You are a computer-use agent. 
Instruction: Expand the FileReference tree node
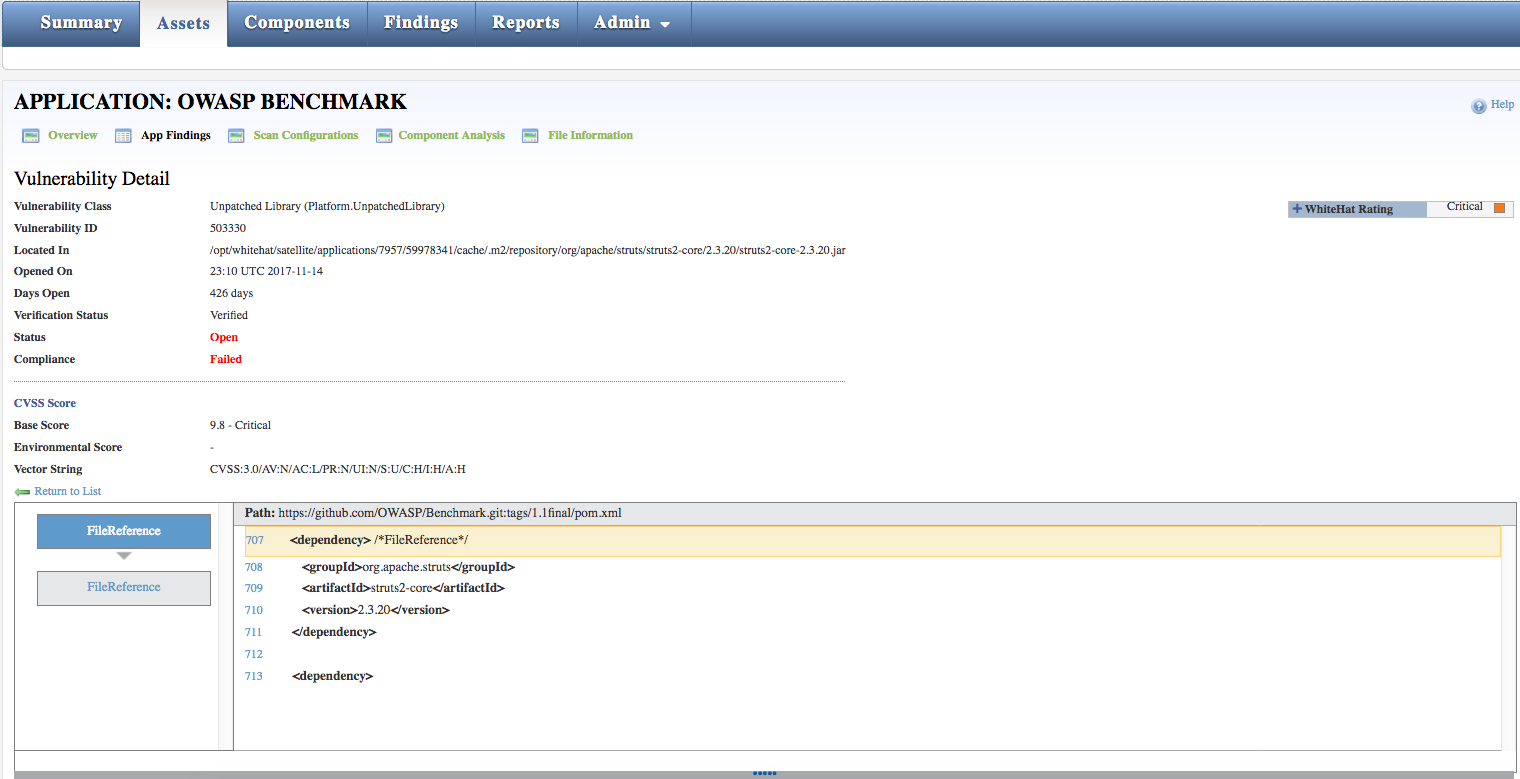pyautogui.click(x=123, y=531)
